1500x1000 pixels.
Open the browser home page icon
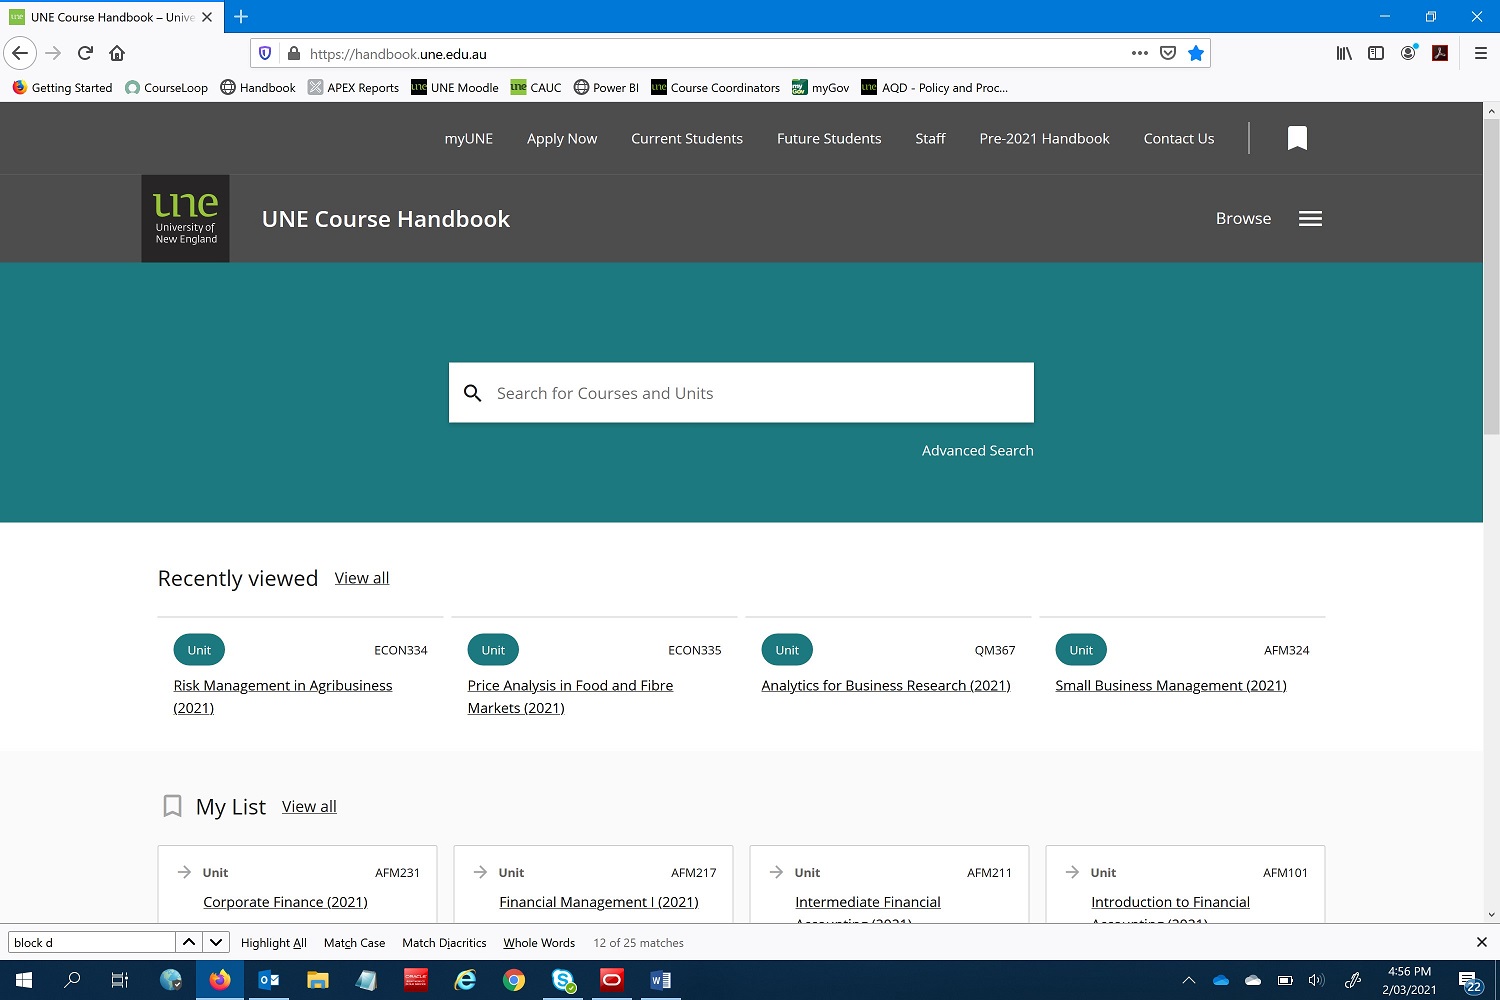(x=117, y=53)
